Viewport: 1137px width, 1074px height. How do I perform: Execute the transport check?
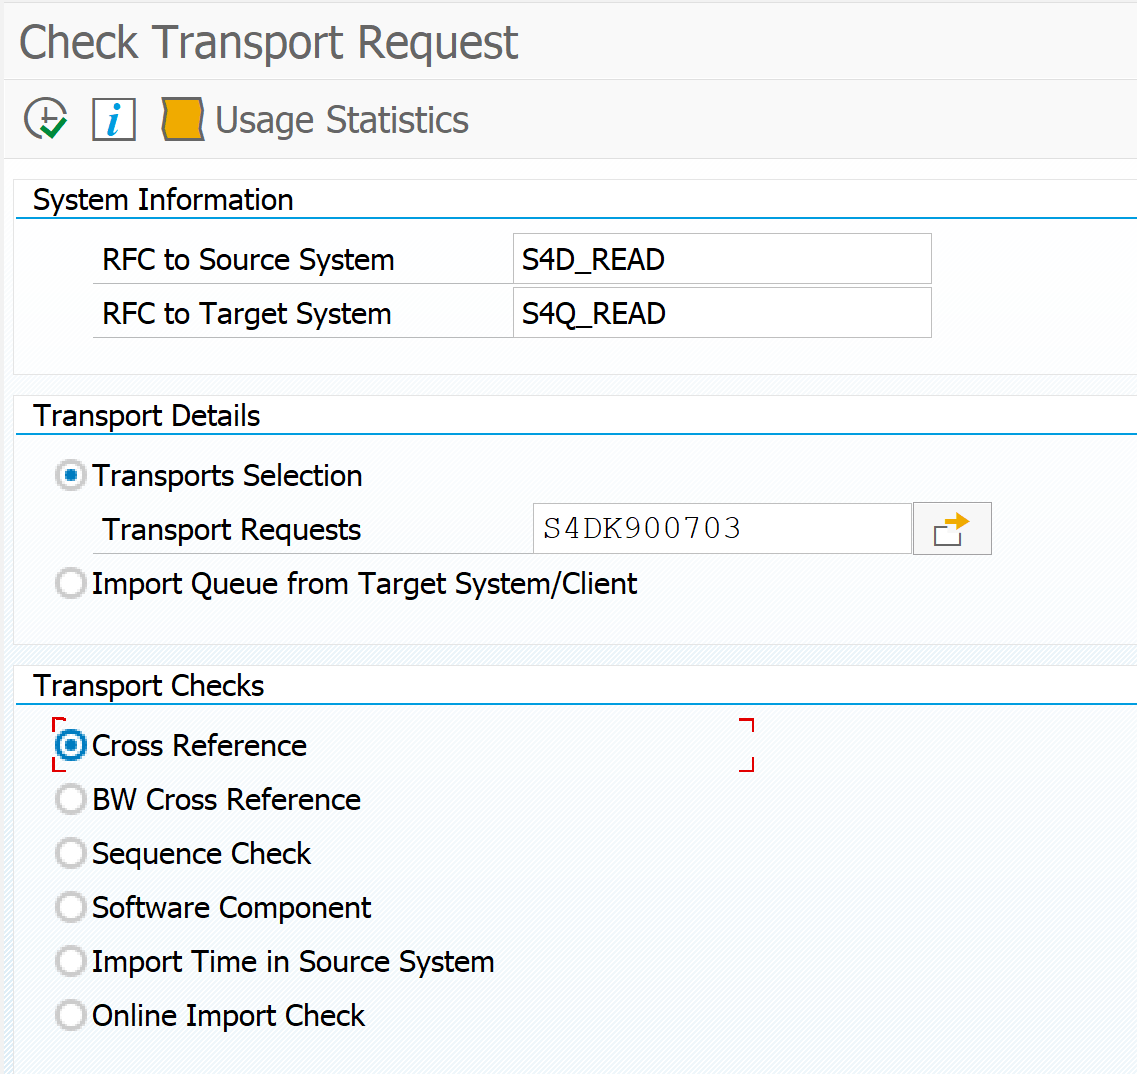coord(45,118)
